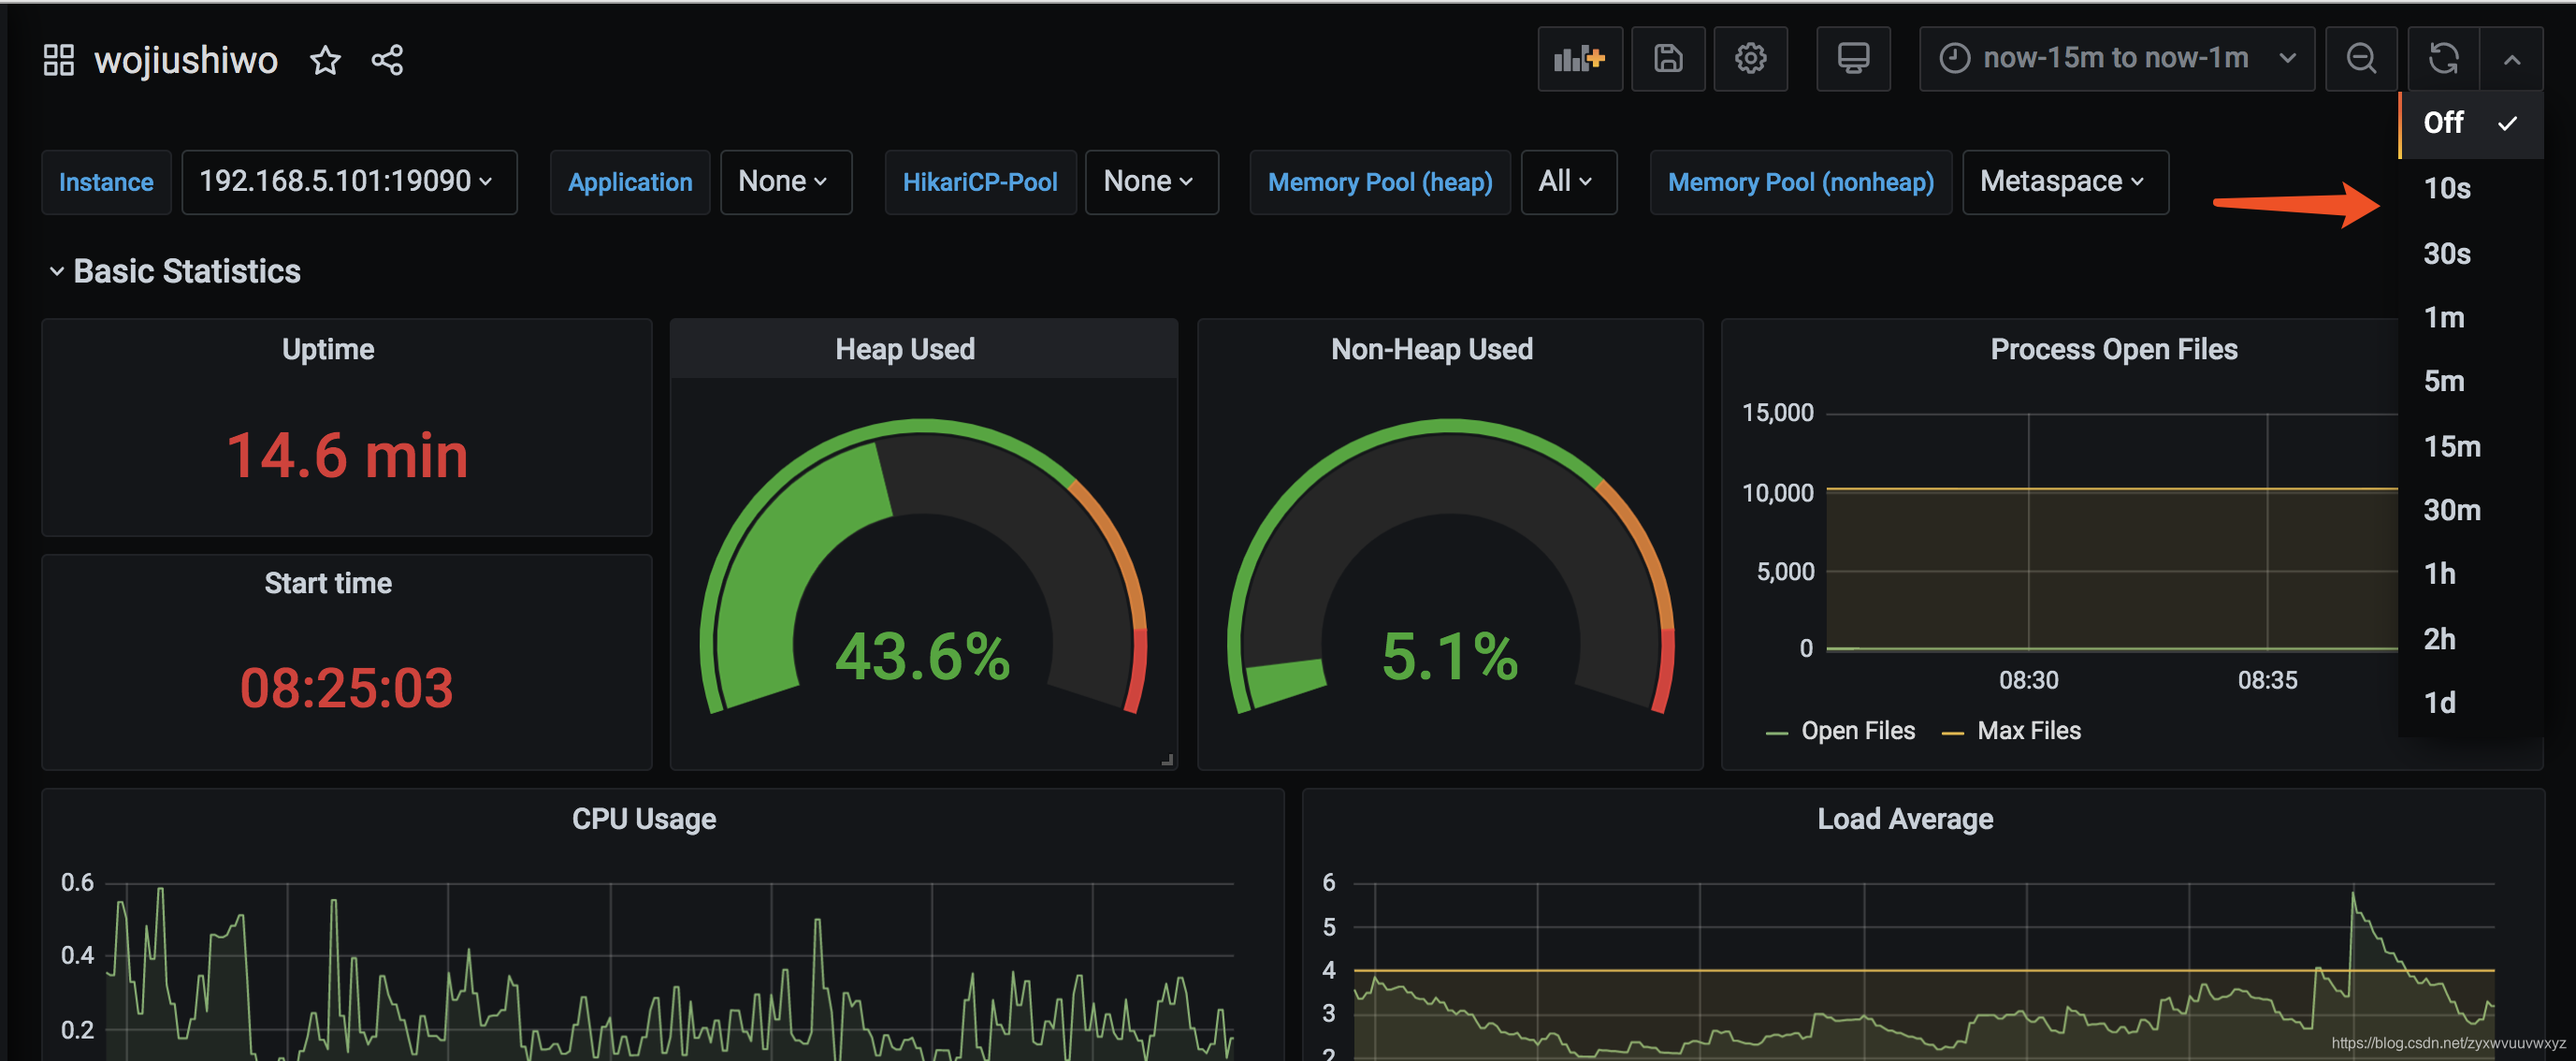Viewport: 2576px width, 1061px height.
Task: Click the HikariCP-Pool variable label
Action: pos(980,182)
